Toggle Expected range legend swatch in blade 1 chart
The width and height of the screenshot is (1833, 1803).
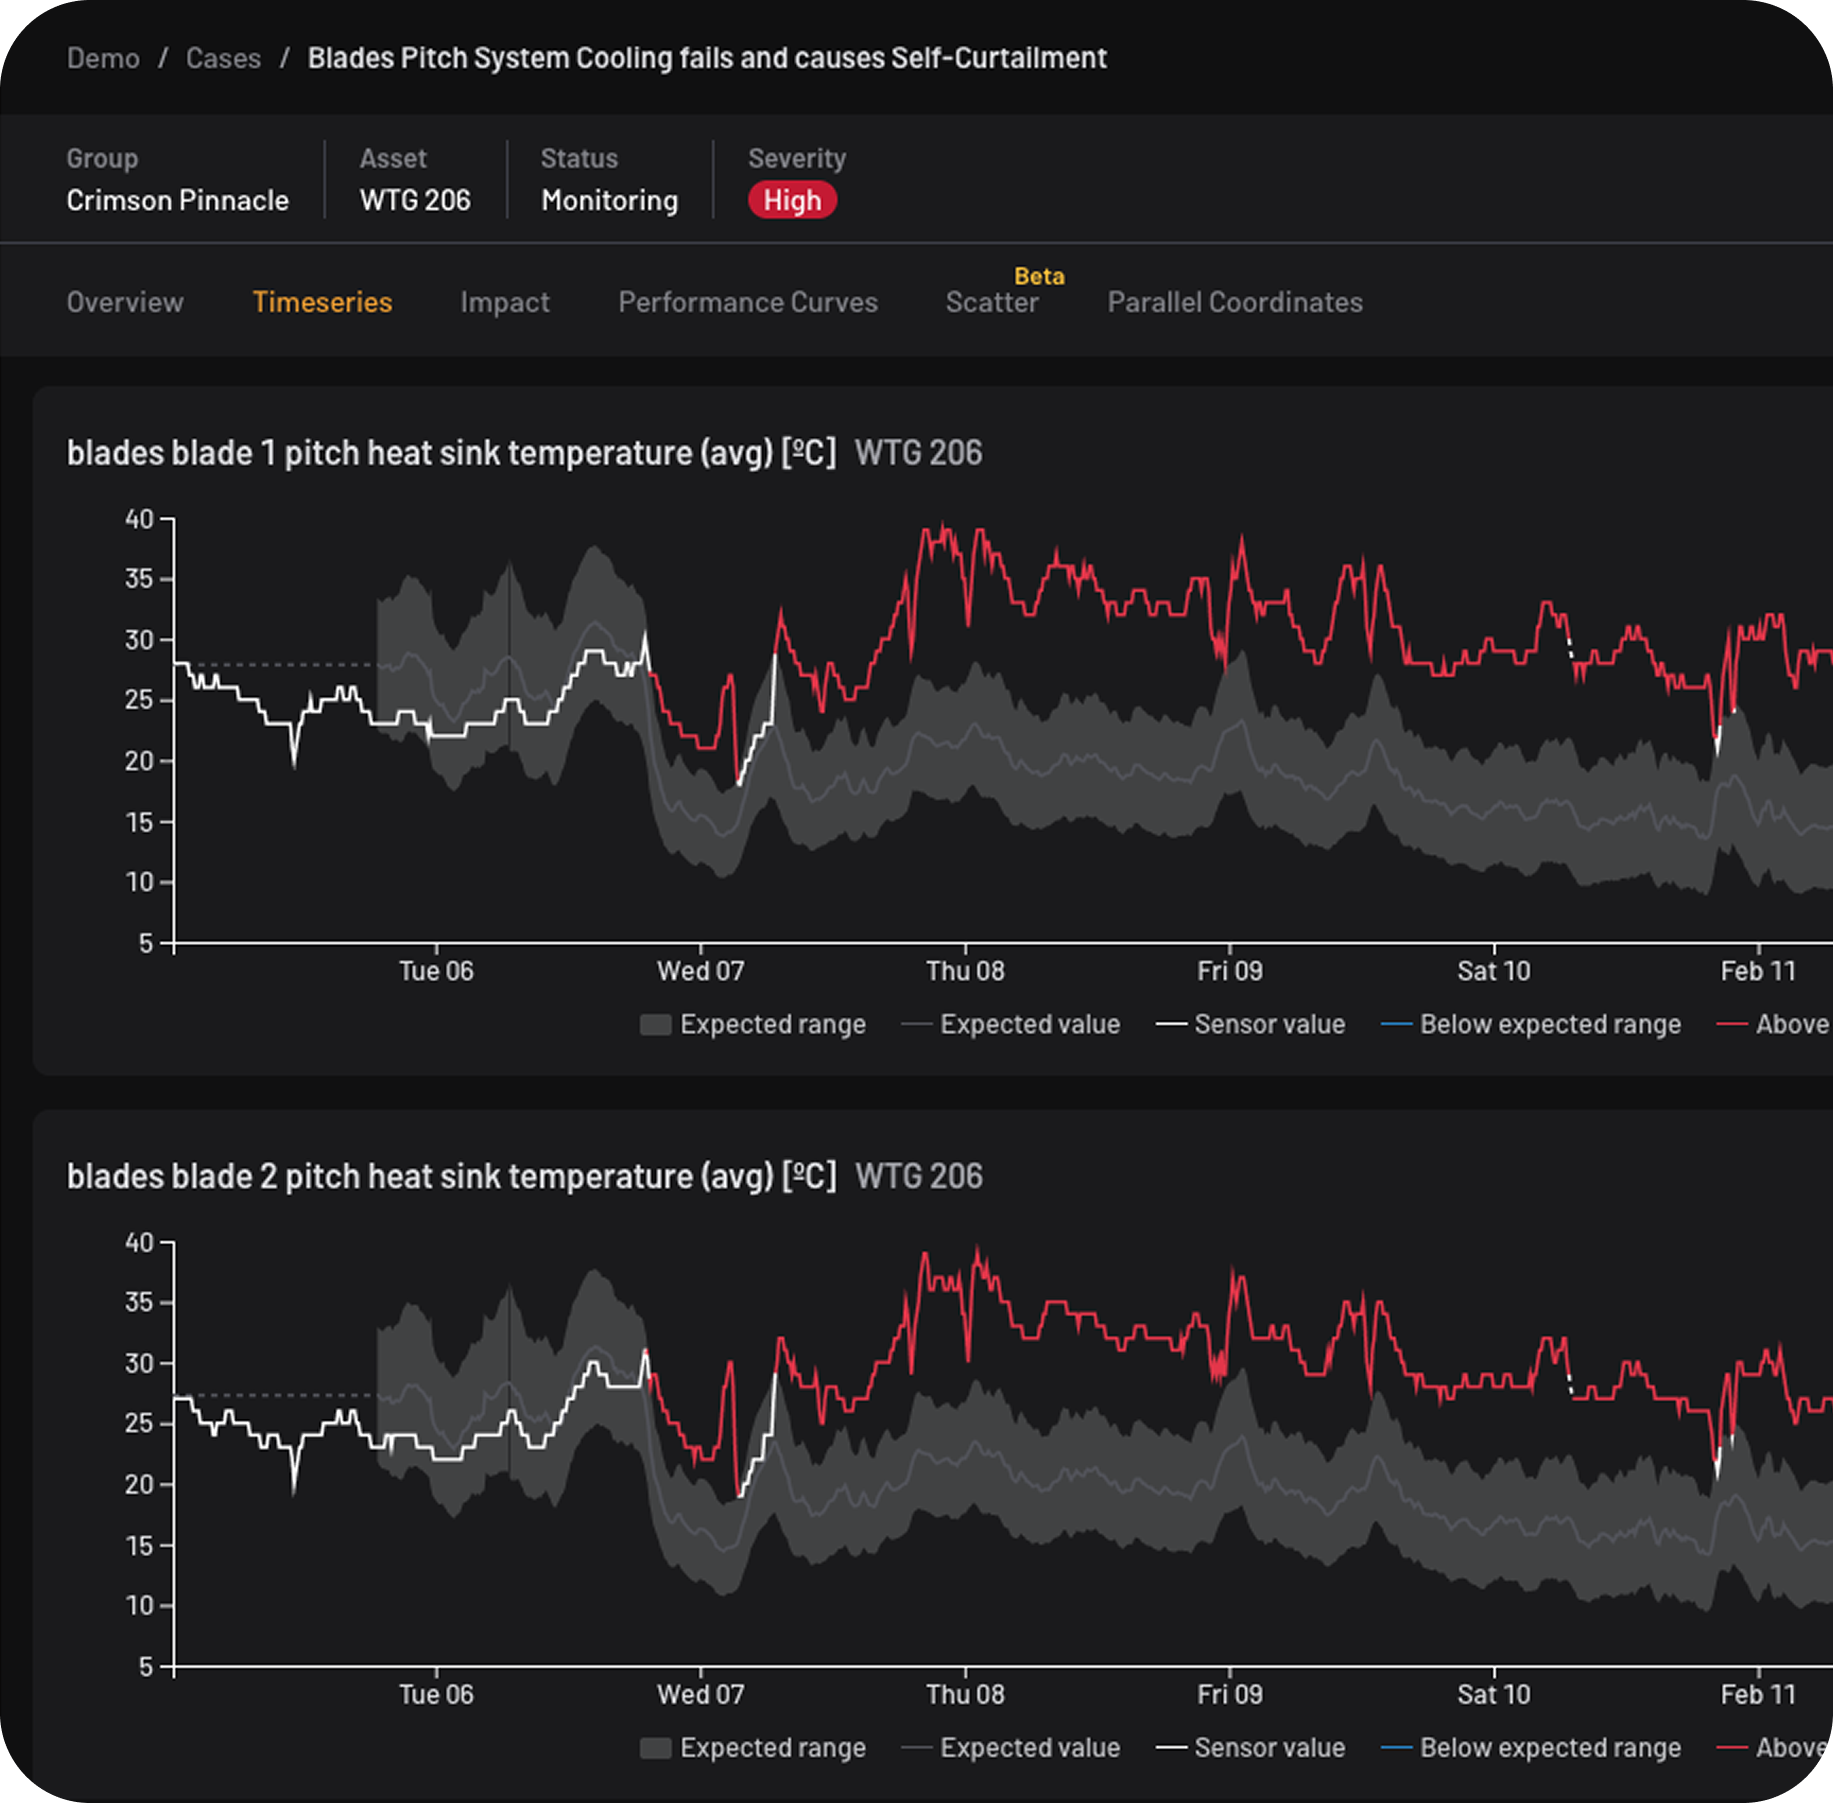[655, 1024]
